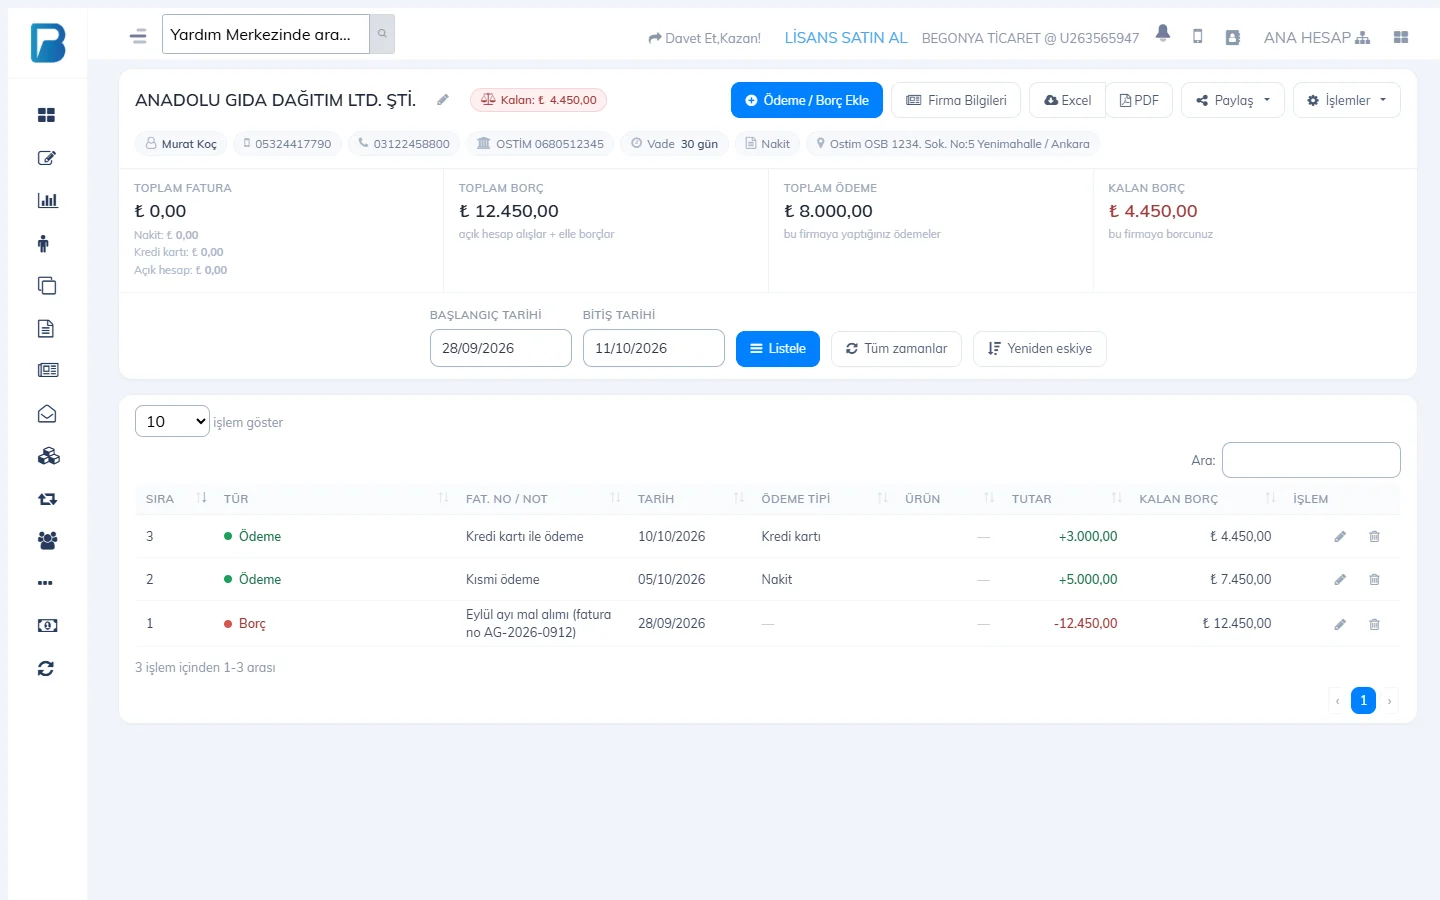Click the Ara search field
This screenshot has height=900, width=1440.
click(1311, 460)
